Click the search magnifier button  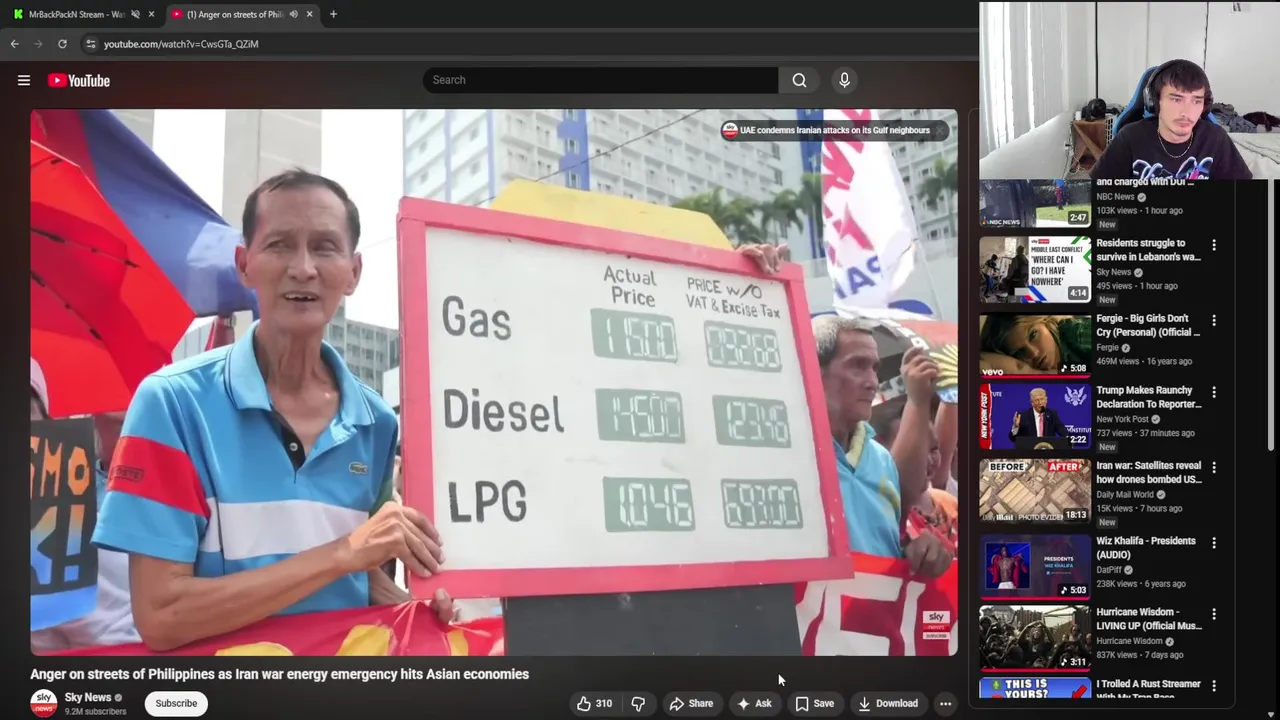pyautogui.click(x=799, y=80)
